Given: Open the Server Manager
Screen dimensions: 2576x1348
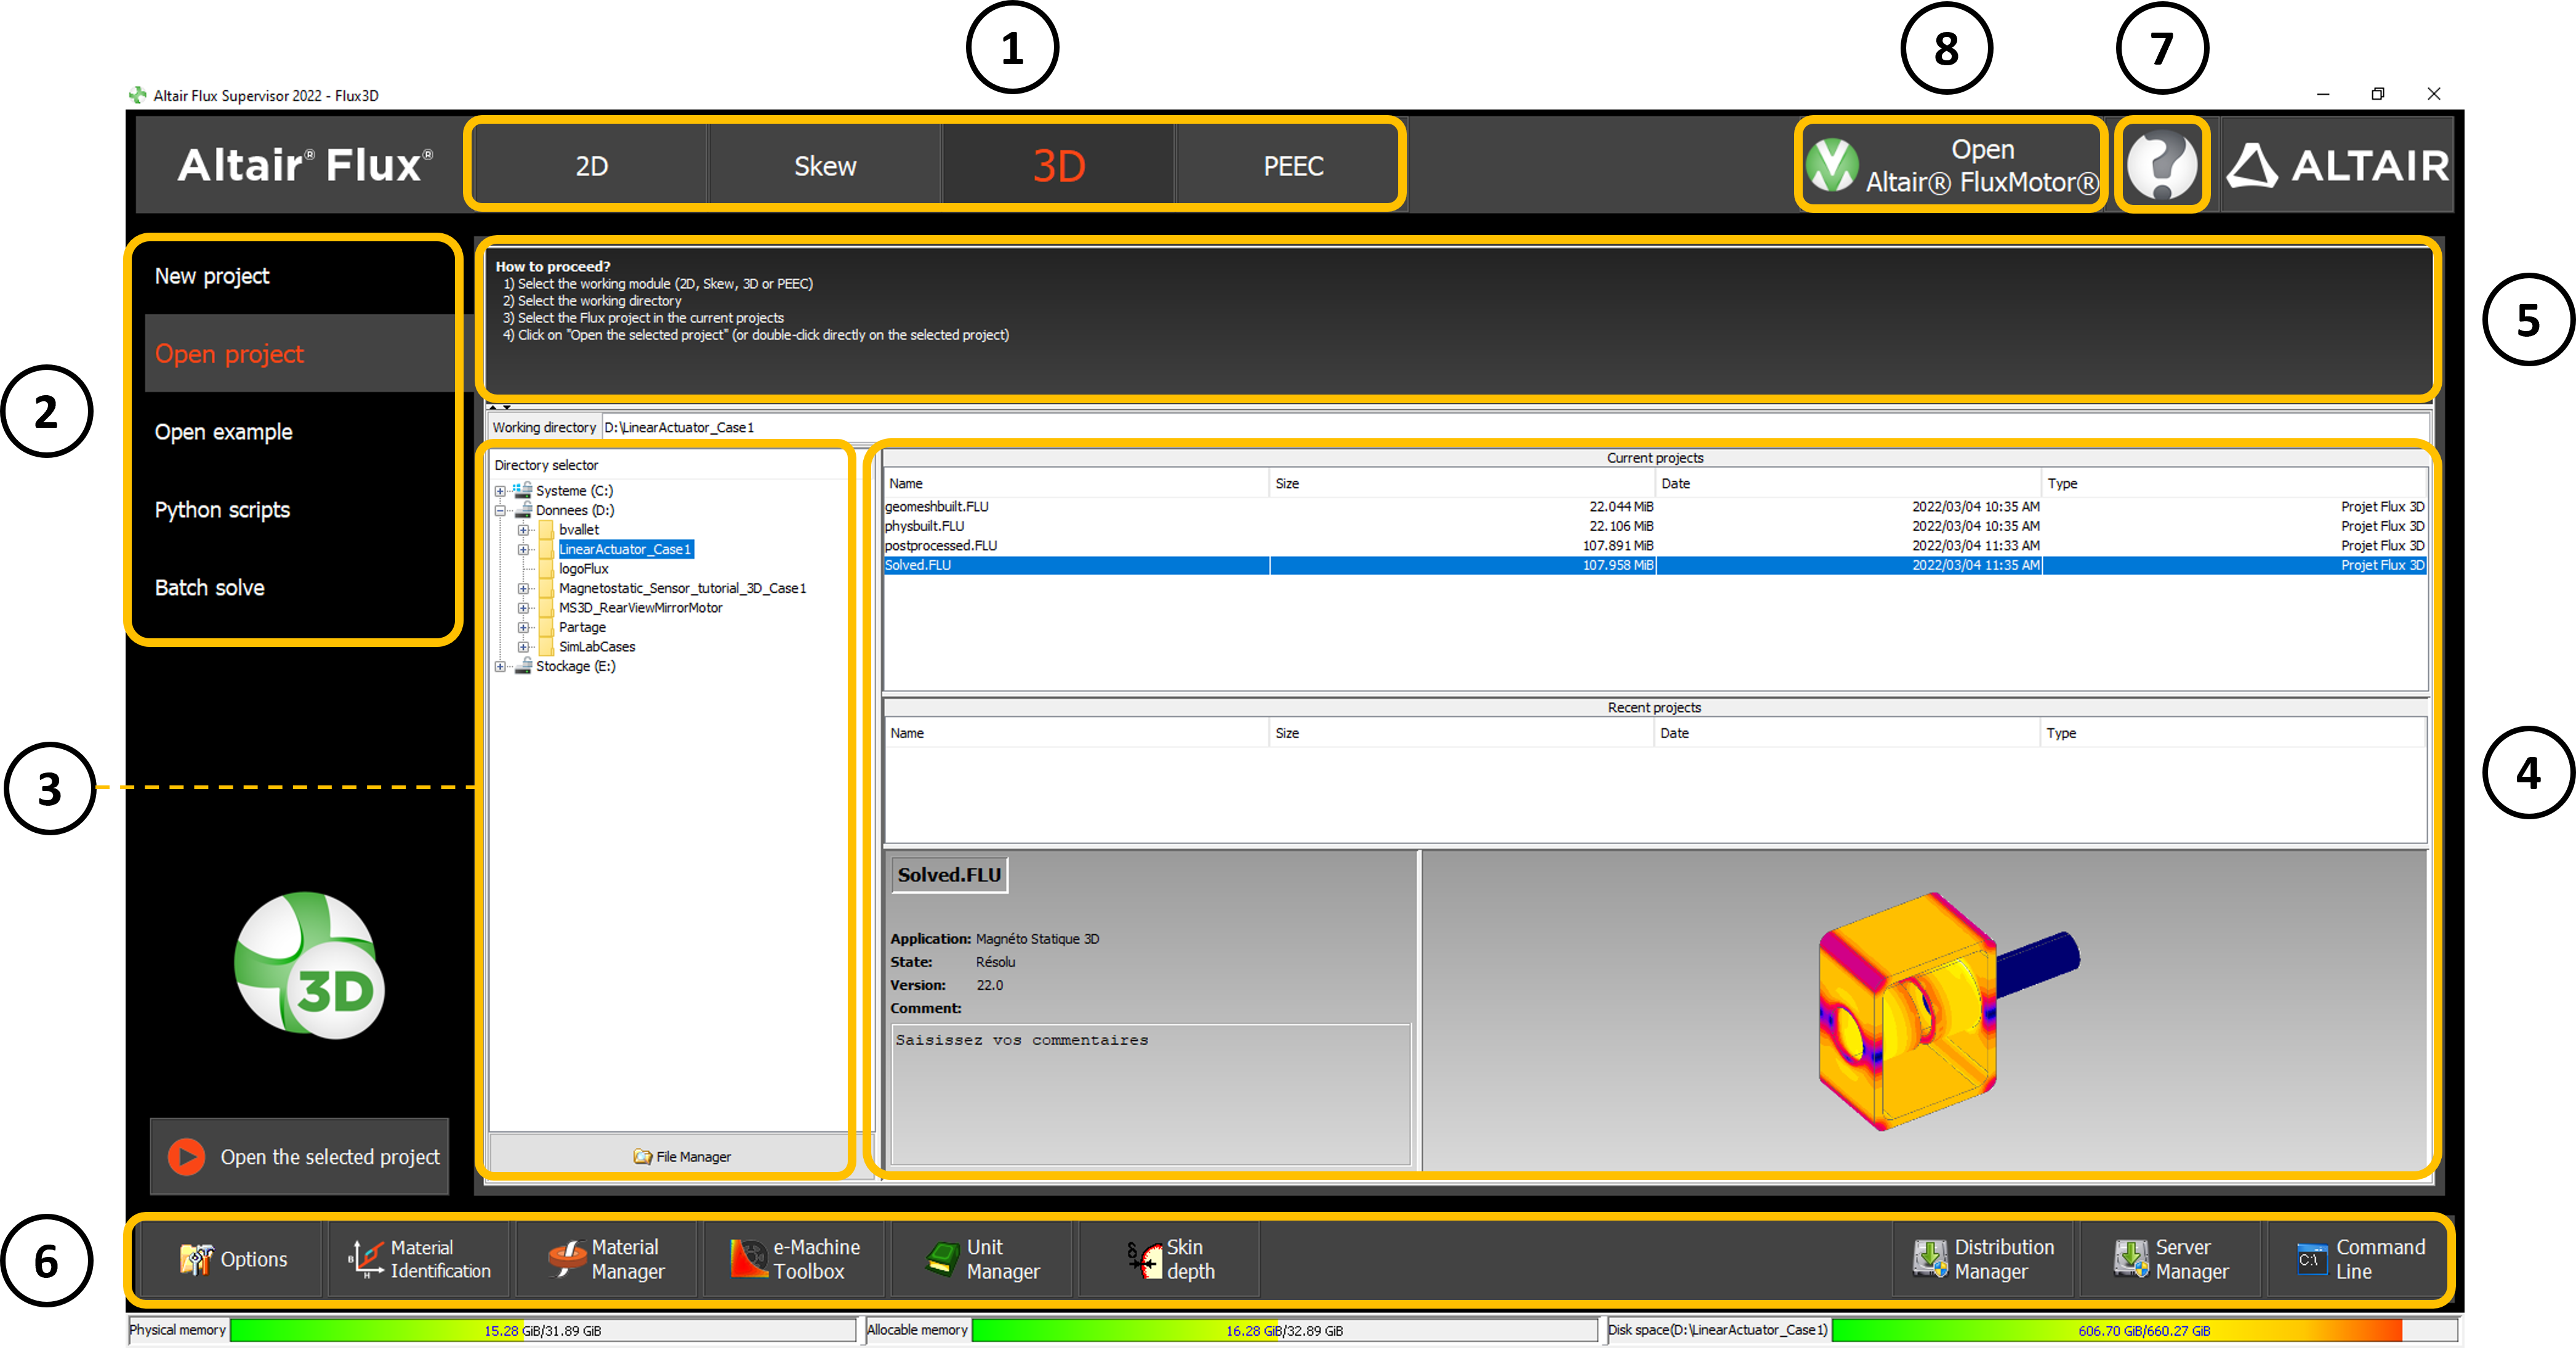Looking at the screenshot, I should tap(2171, 1259).
